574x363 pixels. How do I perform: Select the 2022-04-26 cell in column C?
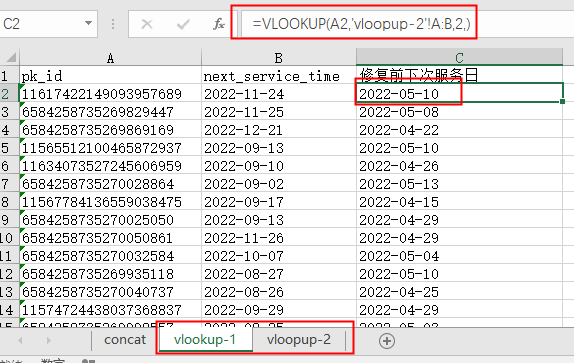tap(459, 165)
